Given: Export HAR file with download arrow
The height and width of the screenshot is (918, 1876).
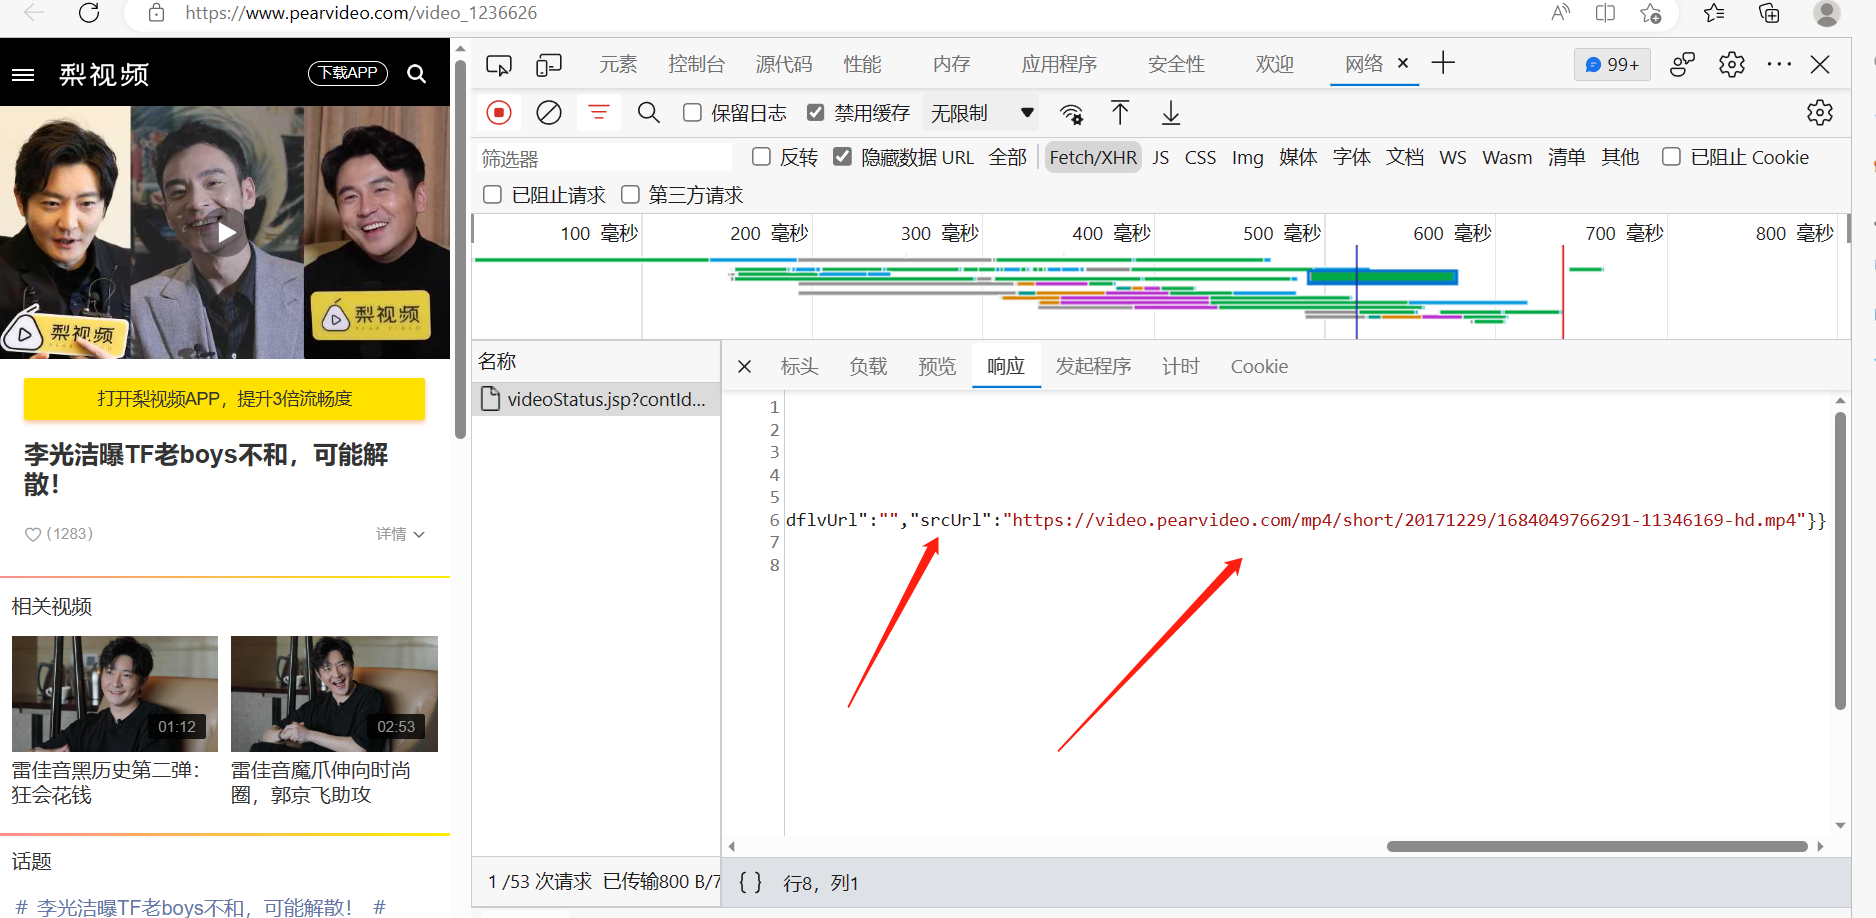Looking at the screenshot, I should tap(1171, 113).
